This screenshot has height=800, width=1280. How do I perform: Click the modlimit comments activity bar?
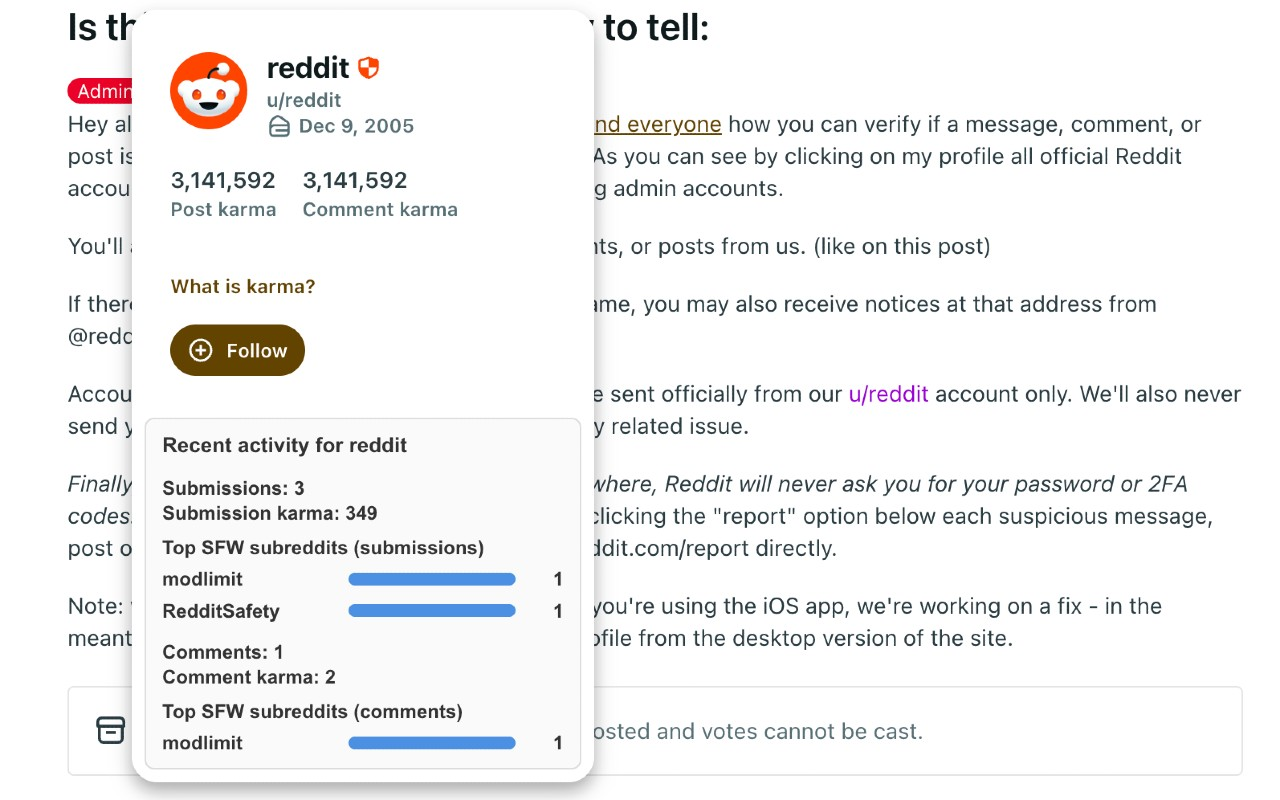tap(431, 743)
